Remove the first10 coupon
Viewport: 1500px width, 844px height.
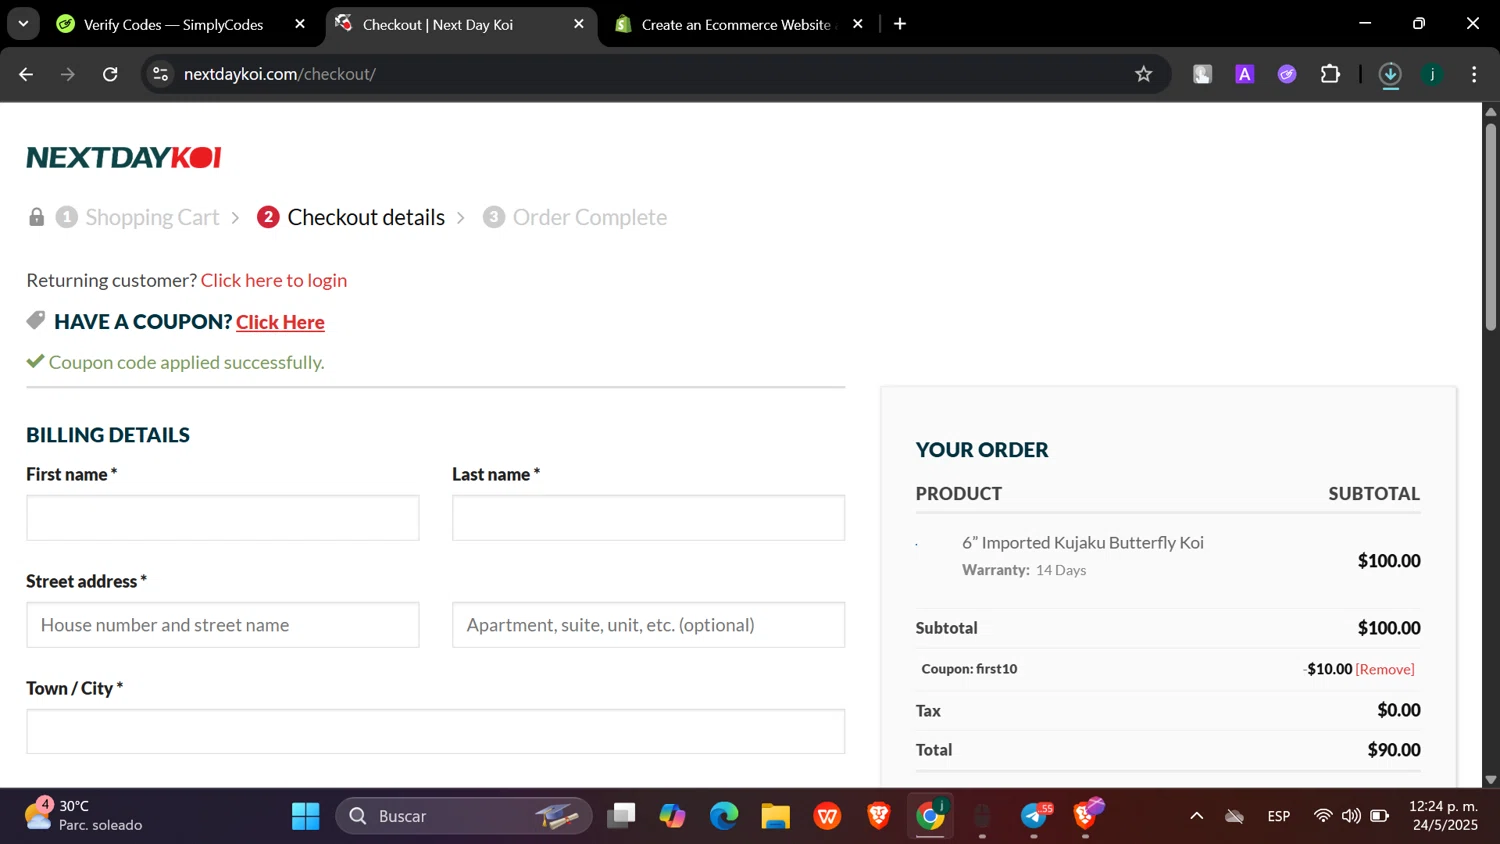pyautogui.click(x=1385, y=669)
